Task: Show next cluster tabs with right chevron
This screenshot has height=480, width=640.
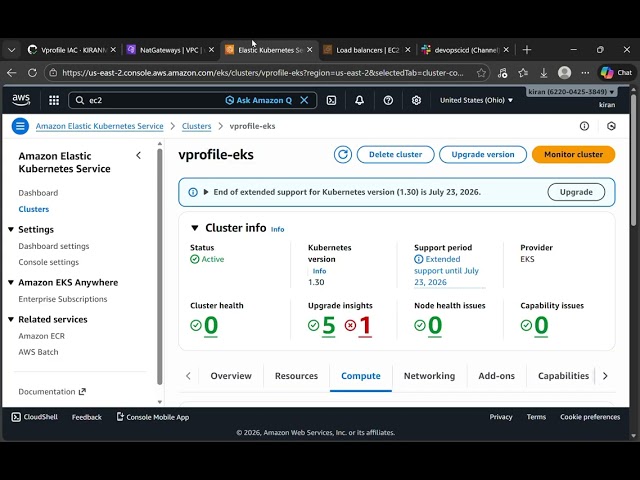Action: click(605, 376)
